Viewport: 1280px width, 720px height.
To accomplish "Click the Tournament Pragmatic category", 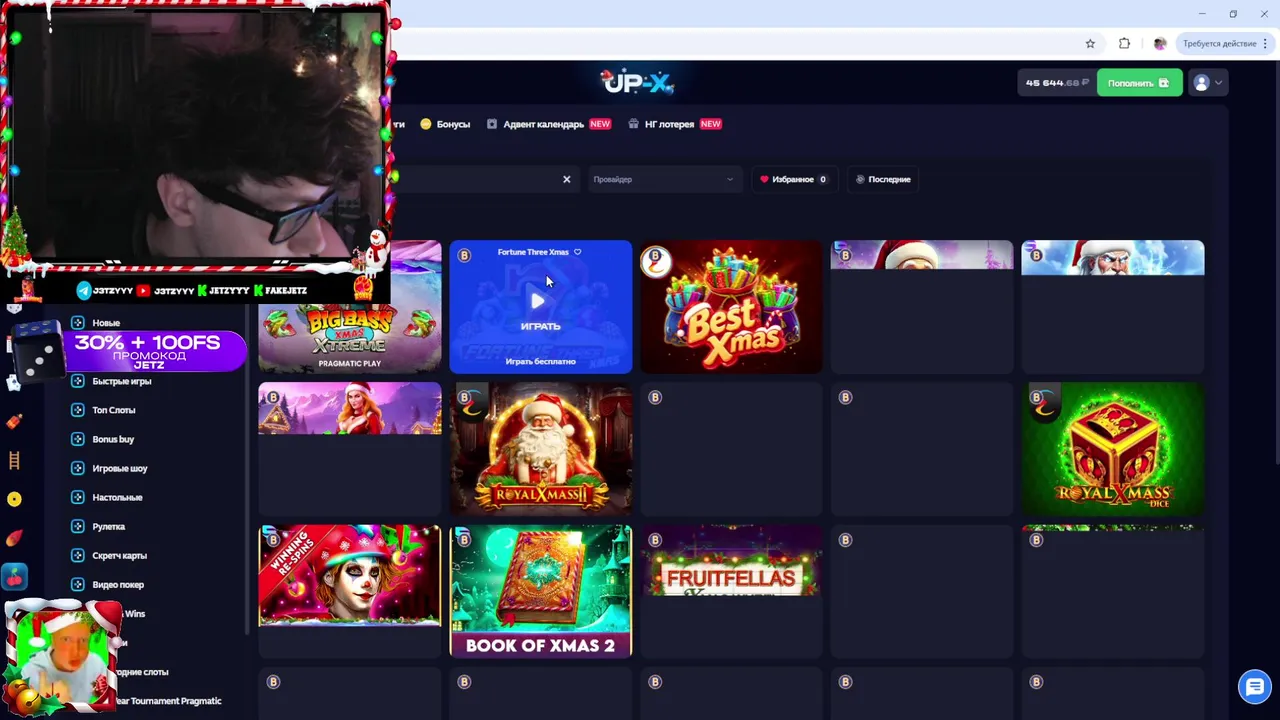I will tap(168, 701).
